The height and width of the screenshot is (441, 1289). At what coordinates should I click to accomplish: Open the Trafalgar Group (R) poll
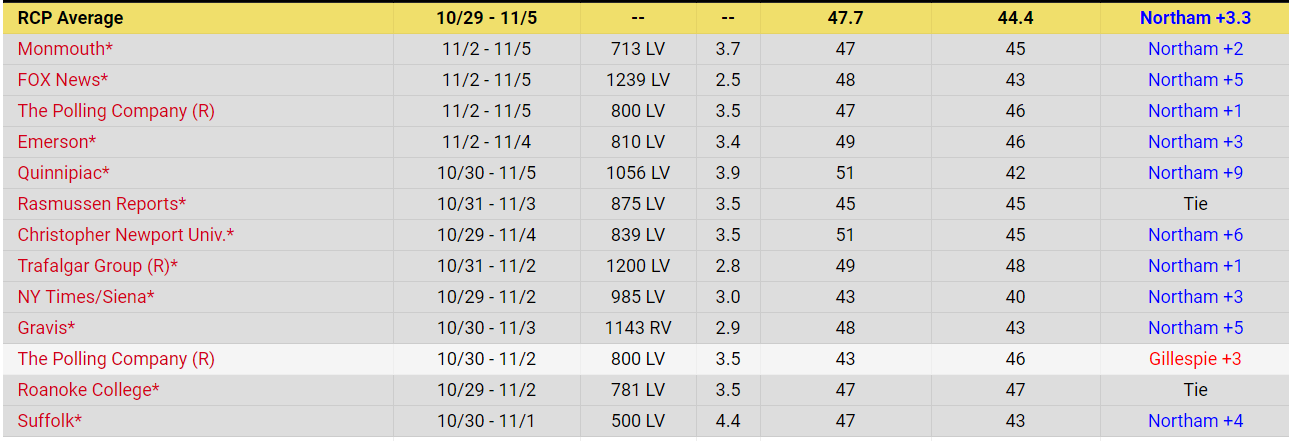pyautogui.click(x=97, y=266)
